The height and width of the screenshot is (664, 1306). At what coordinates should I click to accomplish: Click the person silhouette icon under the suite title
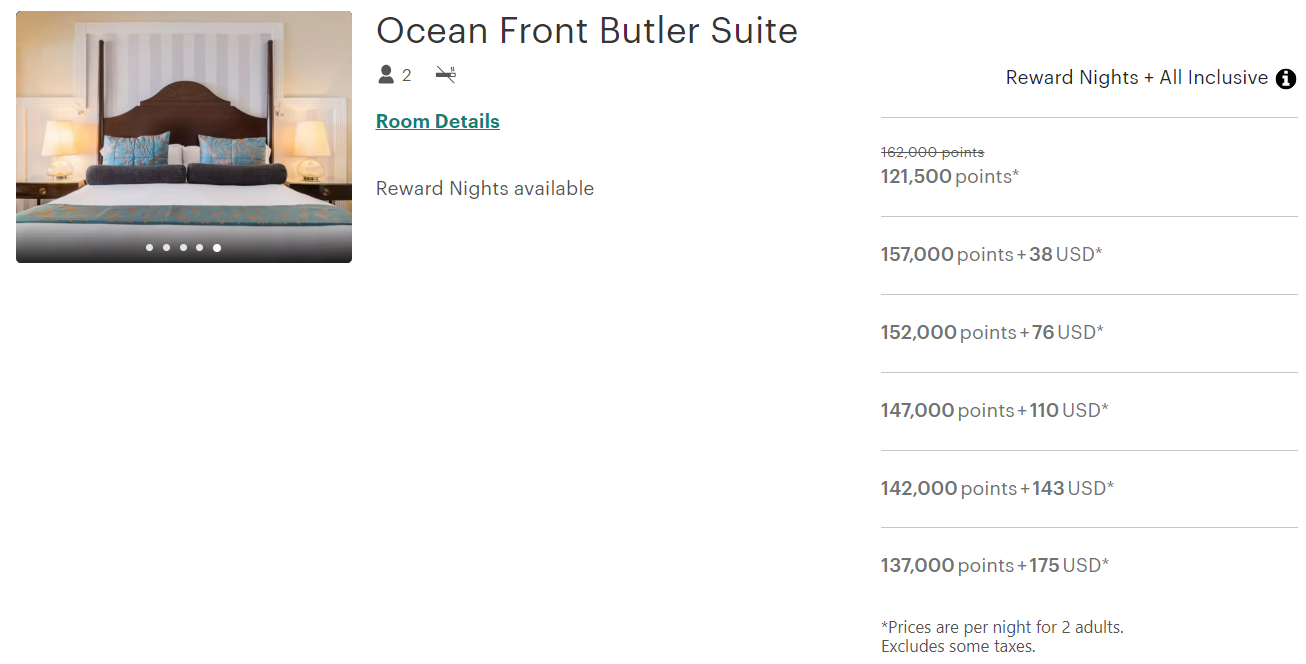pos(385,74)
